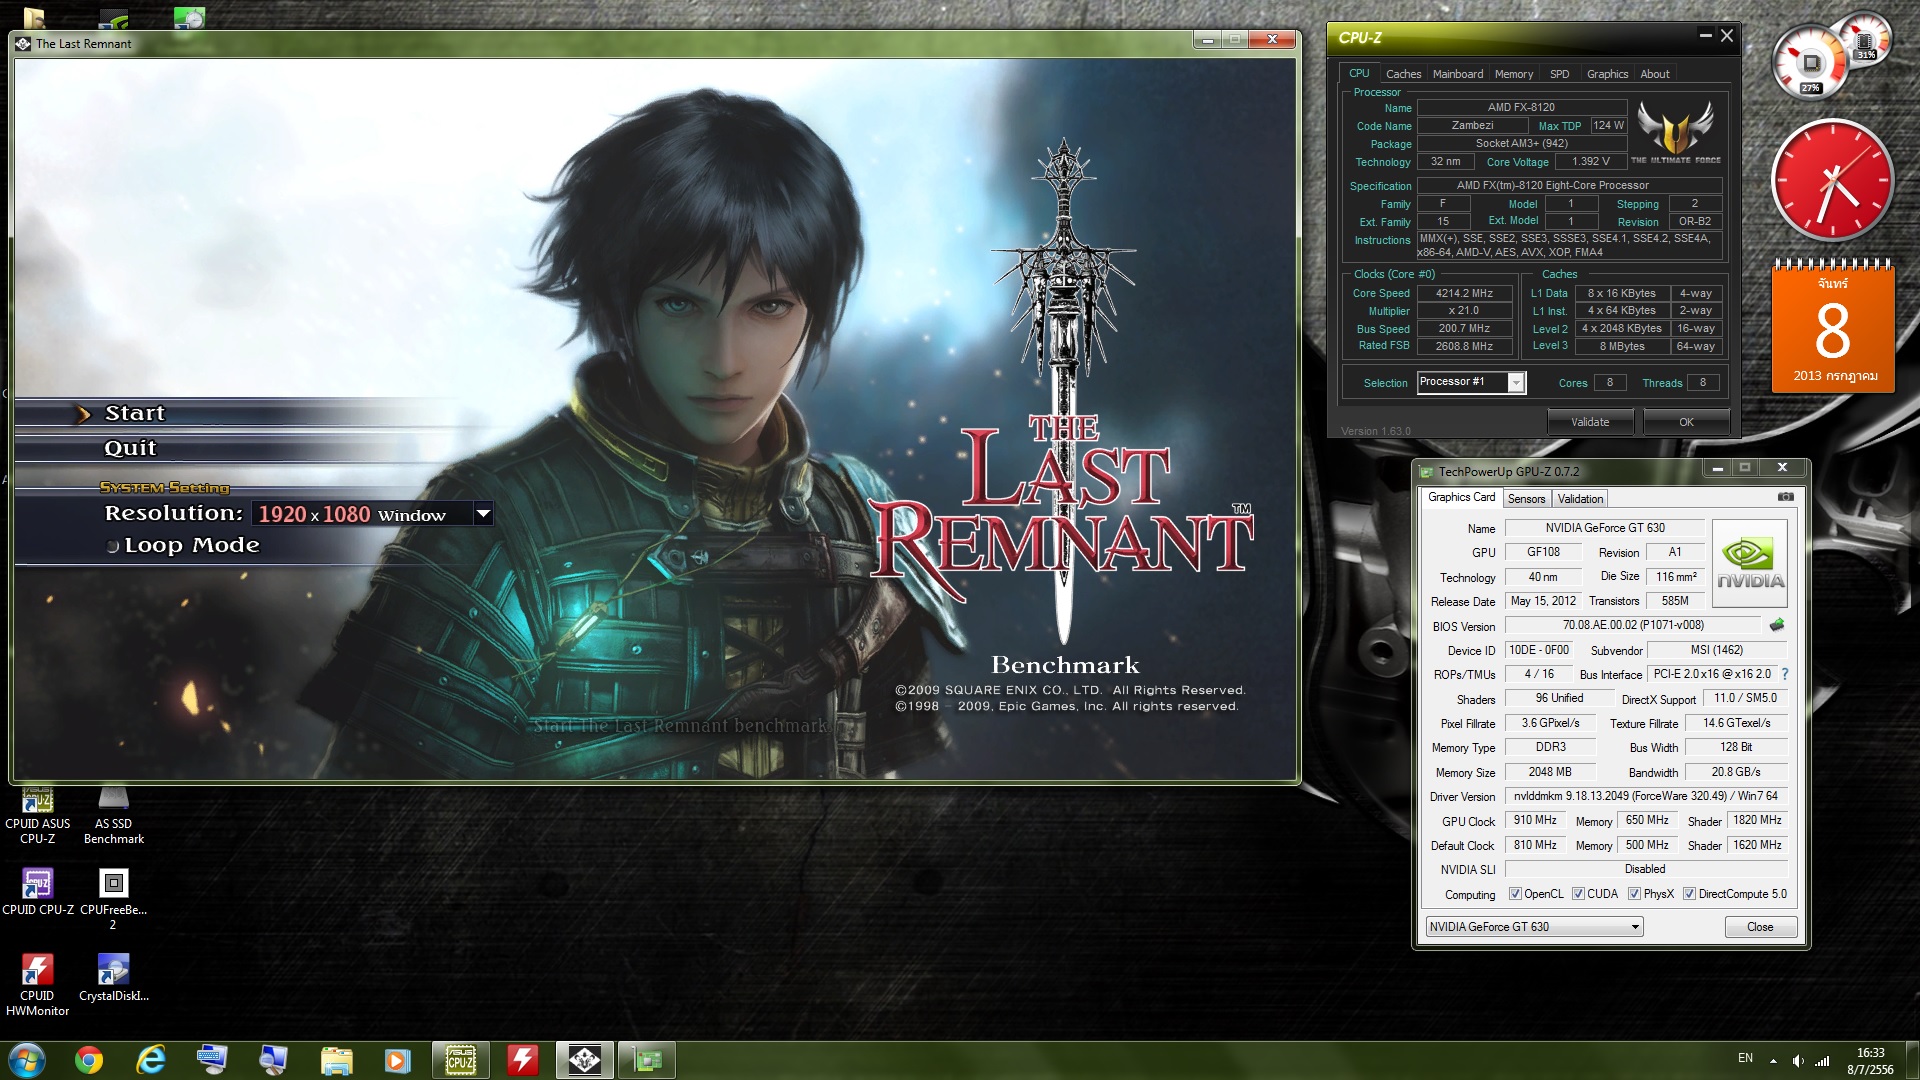The height and width of the screenshot is (1080, 1920).
Task: Click the Google Chrome taskbar icon
Action: (x=89, y=1060)
